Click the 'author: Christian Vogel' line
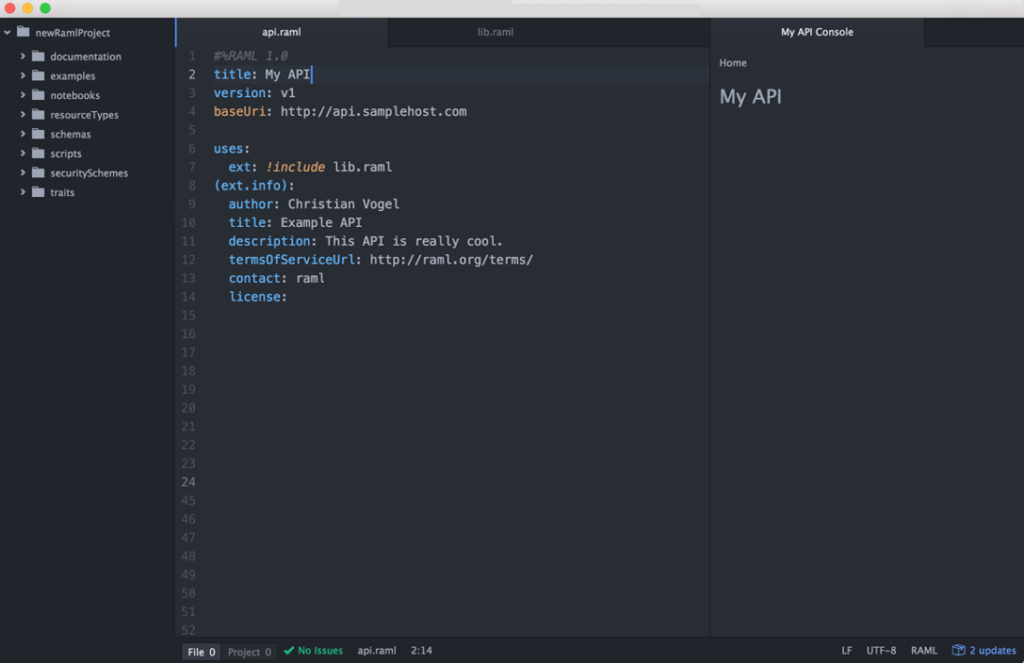The height and width of the screenshot is (663, 1024). click(x=313, y=204)
